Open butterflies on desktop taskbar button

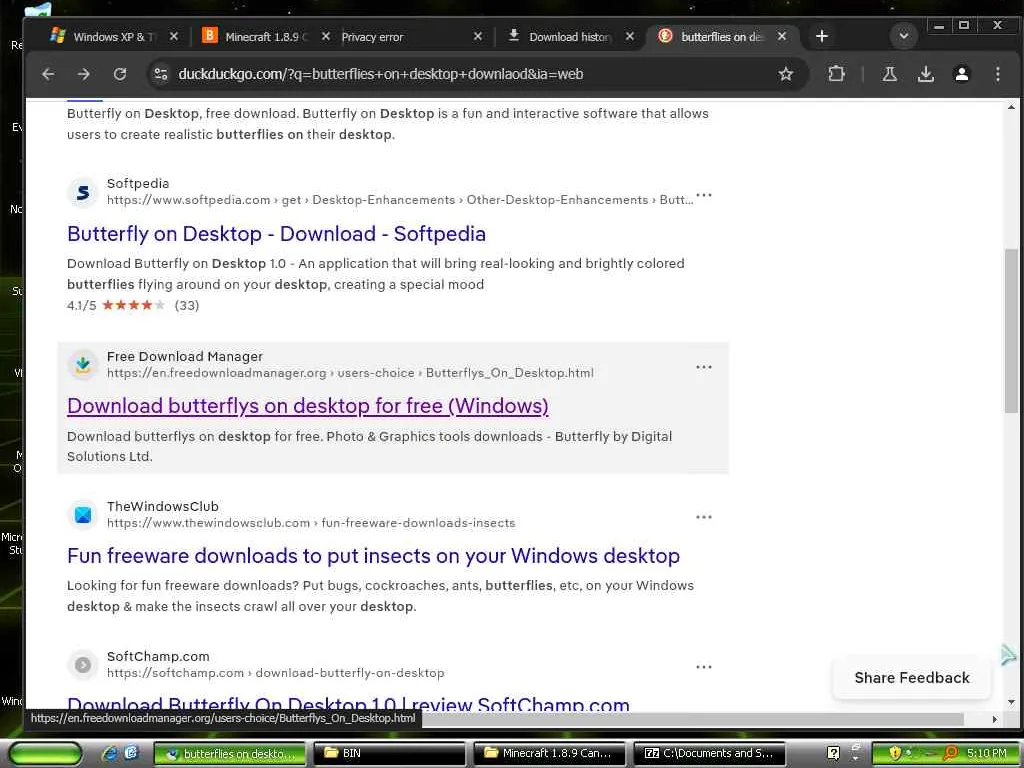(x=230, y=754)
